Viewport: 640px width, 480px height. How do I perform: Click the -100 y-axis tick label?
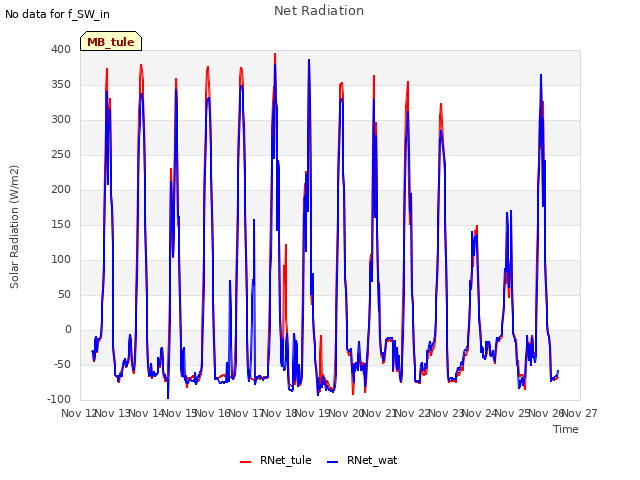pos(59,399)
